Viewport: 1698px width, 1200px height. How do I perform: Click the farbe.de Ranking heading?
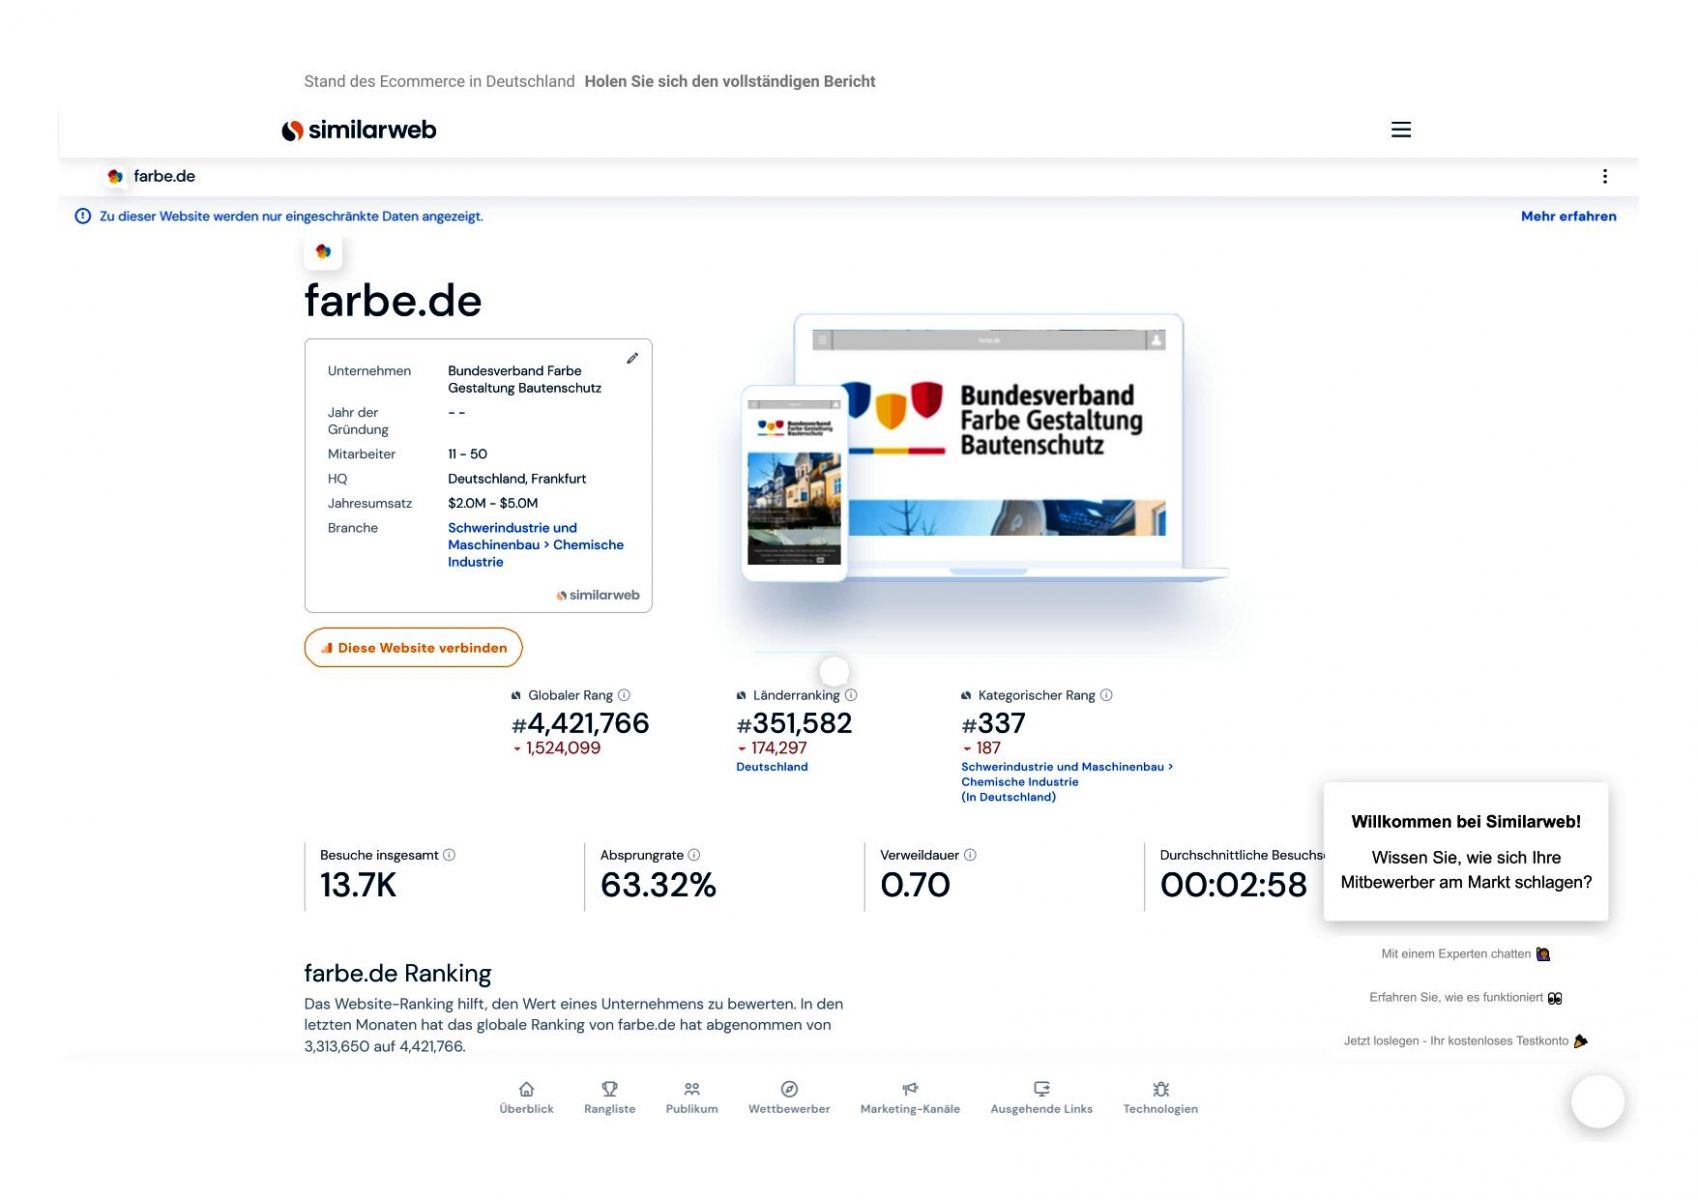[x=398, y=973]
